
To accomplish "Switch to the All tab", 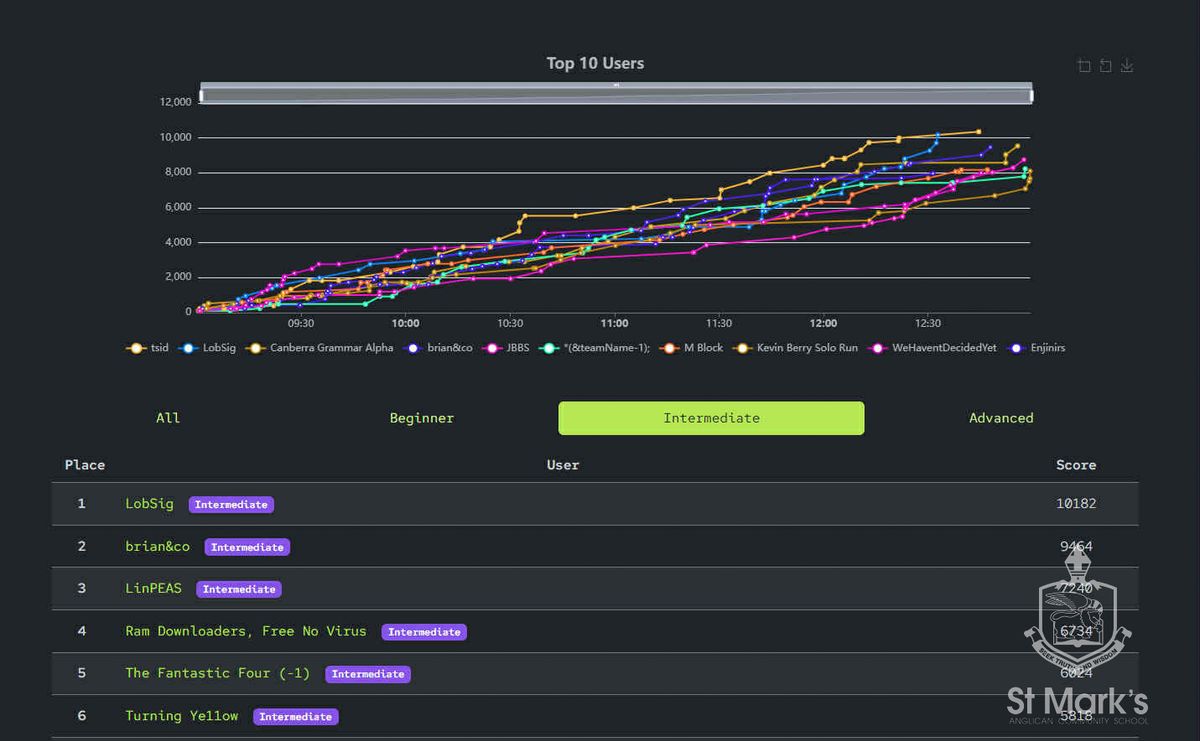I will 168,418.
